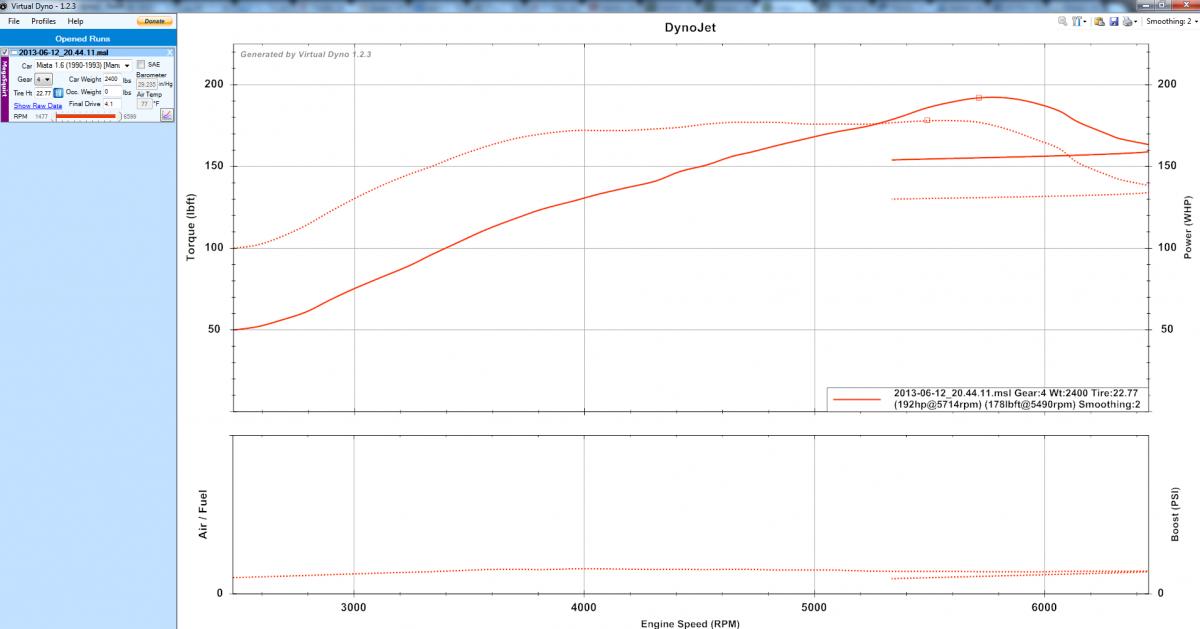Screen dimensions: 1200x629
Task: Click the Donate button
Action: (153, 21)
